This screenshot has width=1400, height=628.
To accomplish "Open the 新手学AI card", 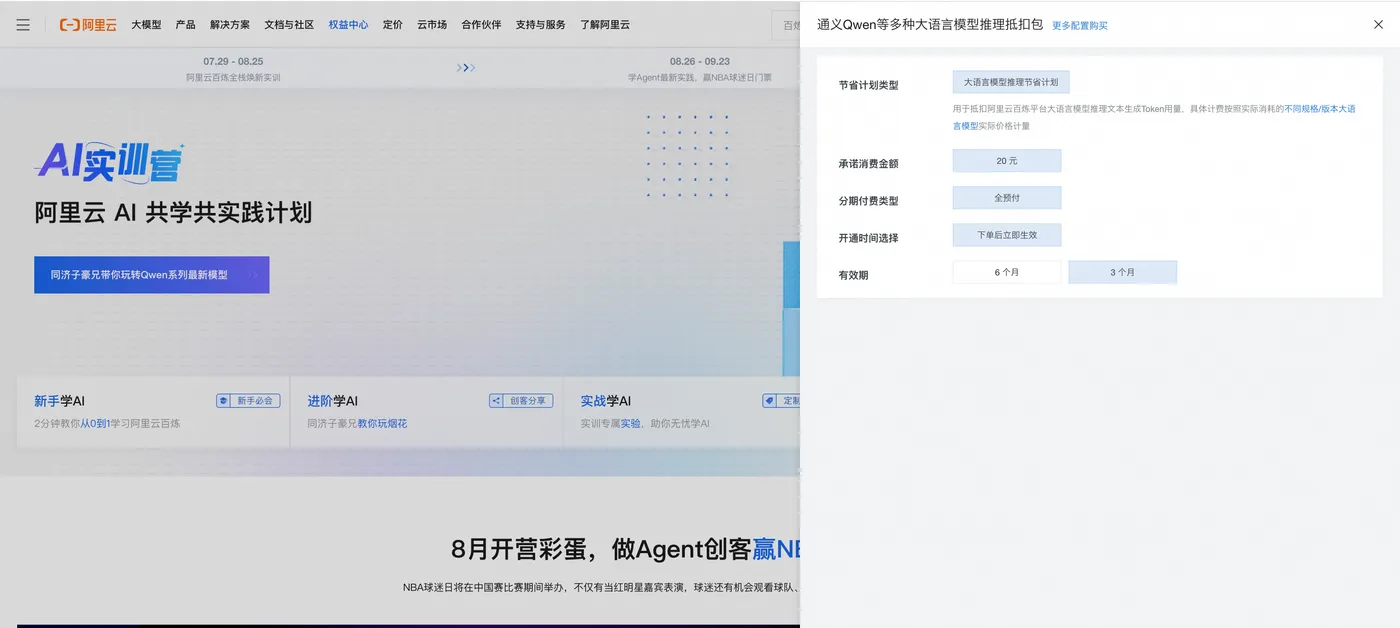I will [x=153, y=411].
